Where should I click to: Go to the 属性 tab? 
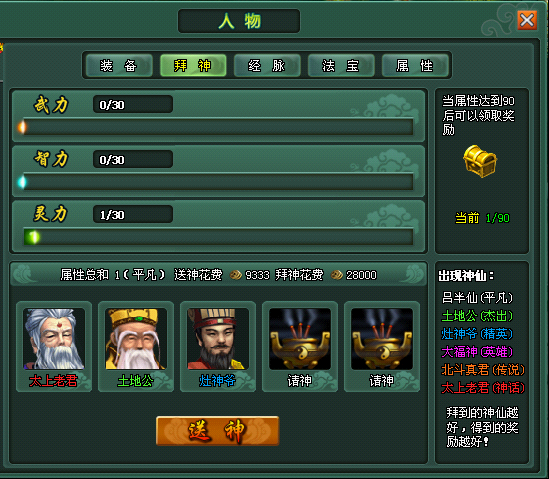415,65
